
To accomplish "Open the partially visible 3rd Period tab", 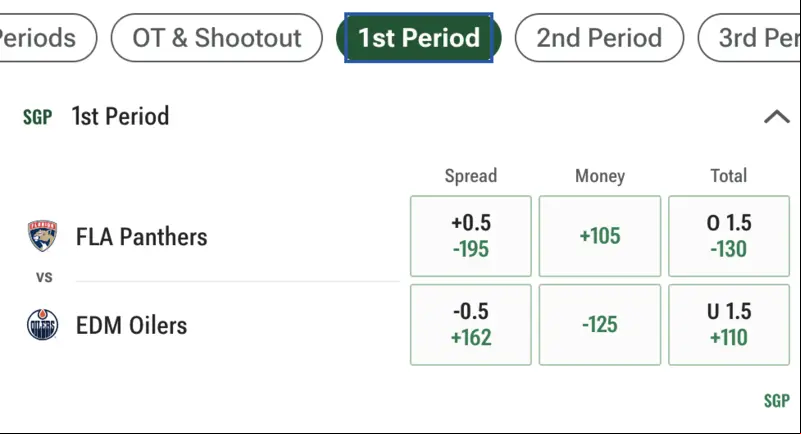I will pyautogui.click(x=749, y=38).
